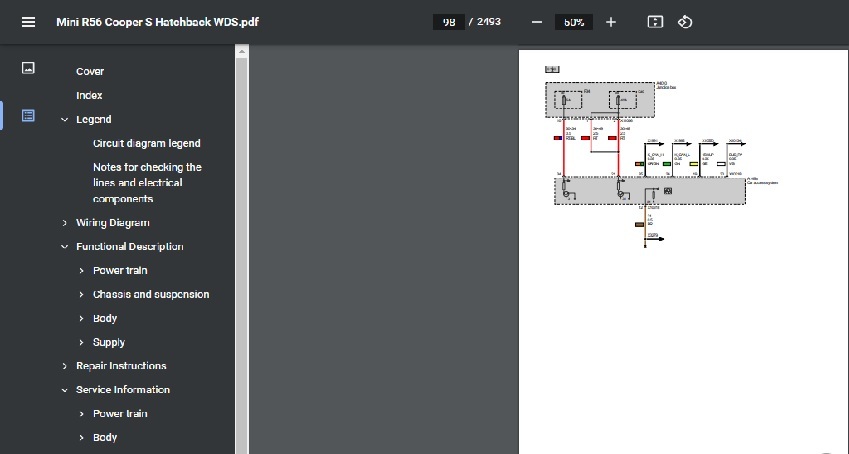Expand Power train under Functional Description

[81, 270]
